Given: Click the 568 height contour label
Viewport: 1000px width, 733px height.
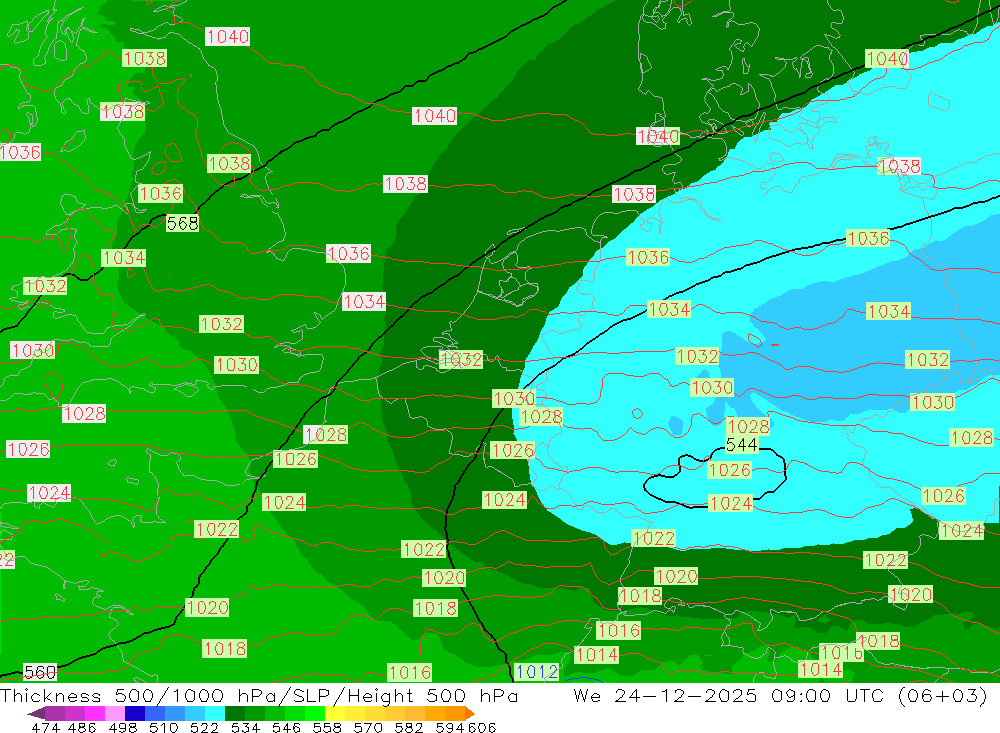Looking at the screenshot, I should point(182,223).
